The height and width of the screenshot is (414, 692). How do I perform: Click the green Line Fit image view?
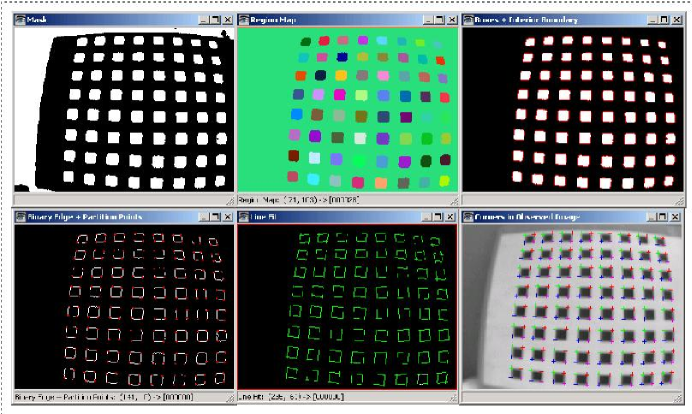coord(347,307)
